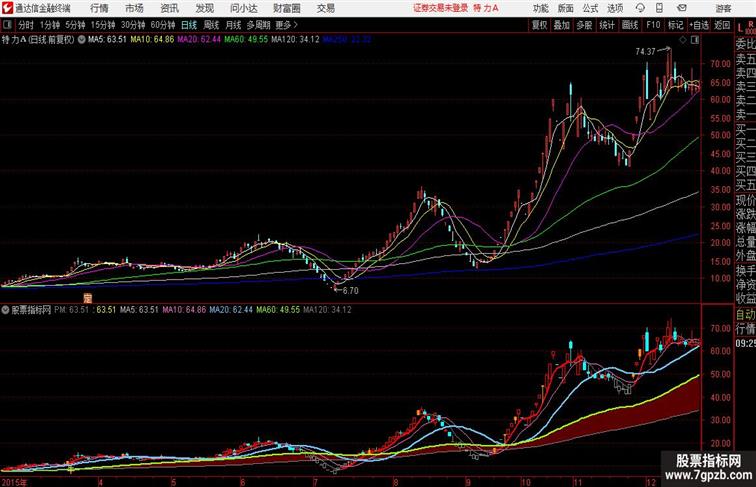Image resolution: width=756 pixels, height=487 pixels.
Task: Open the mail envelope icon
Action: [682, 8]
